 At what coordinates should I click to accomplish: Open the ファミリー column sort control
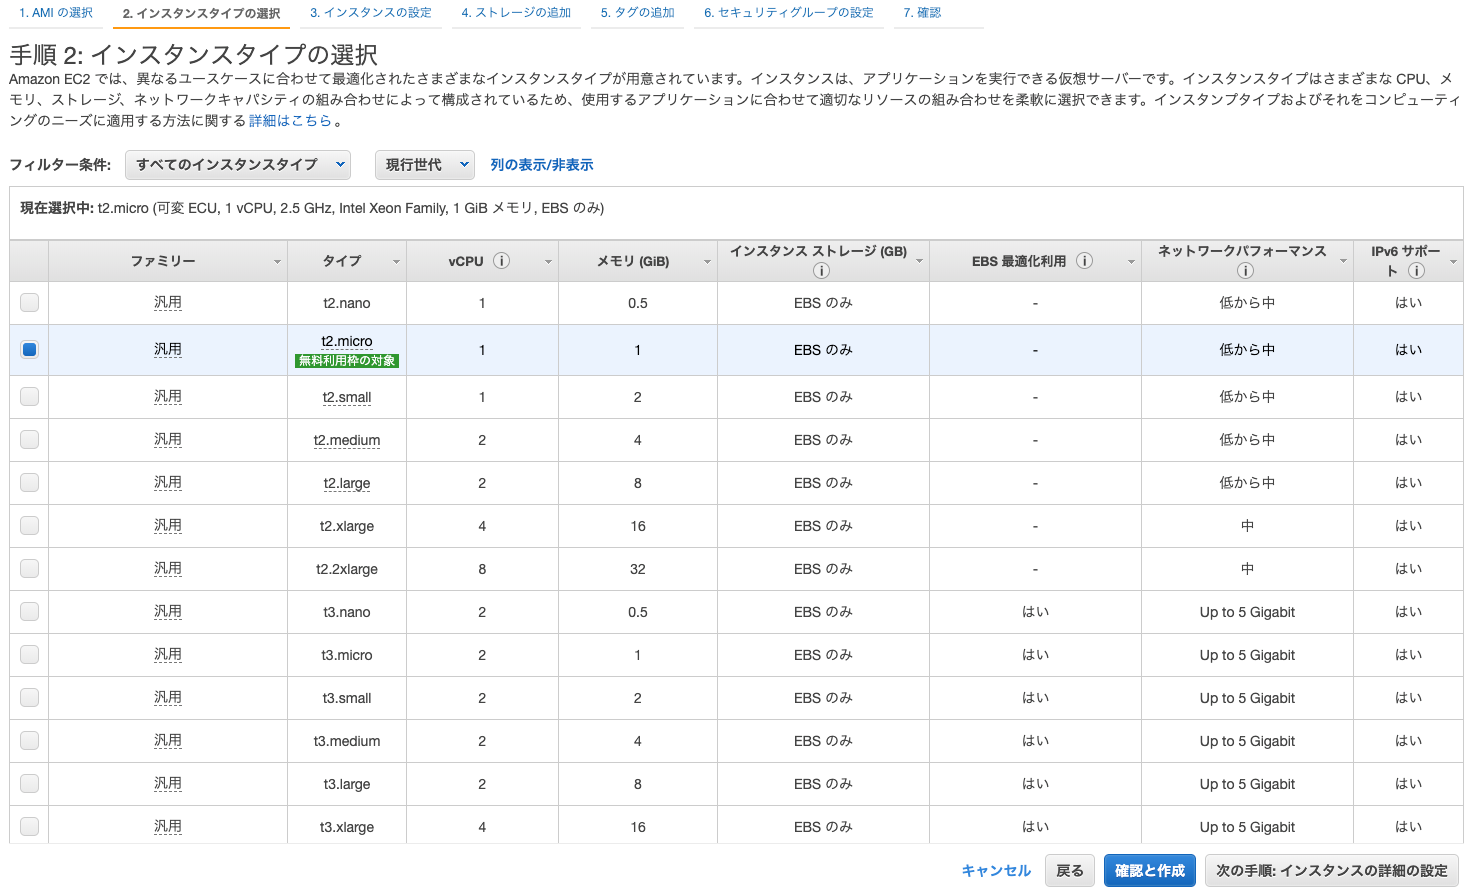(277, 261)
